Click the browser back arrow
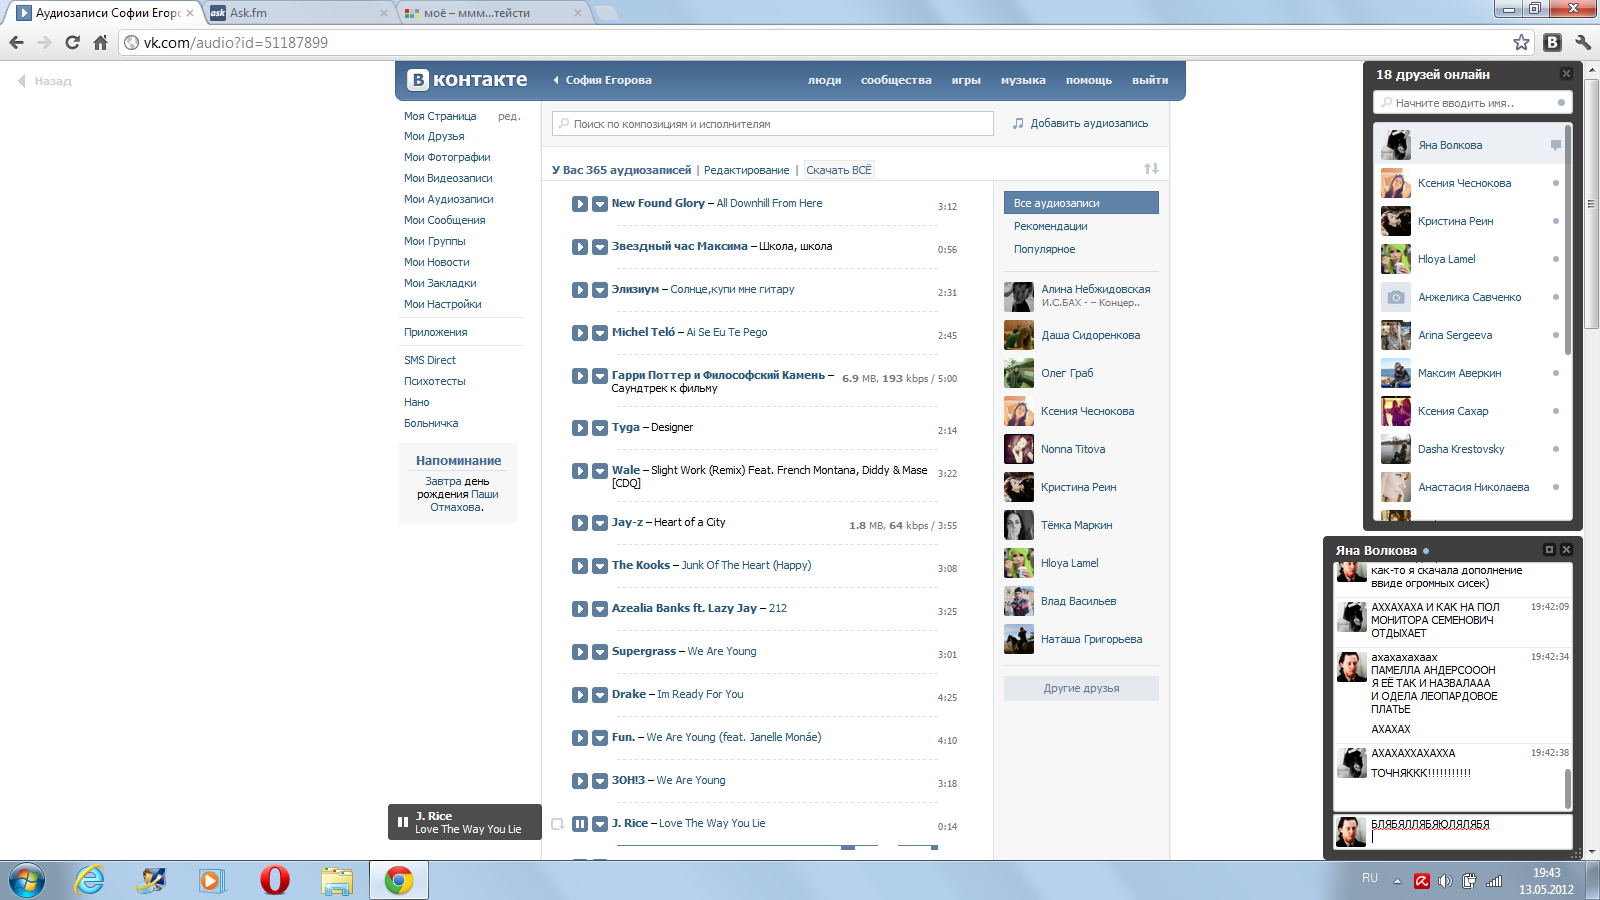Screen dimensions: 1600x900 [16, 42]
